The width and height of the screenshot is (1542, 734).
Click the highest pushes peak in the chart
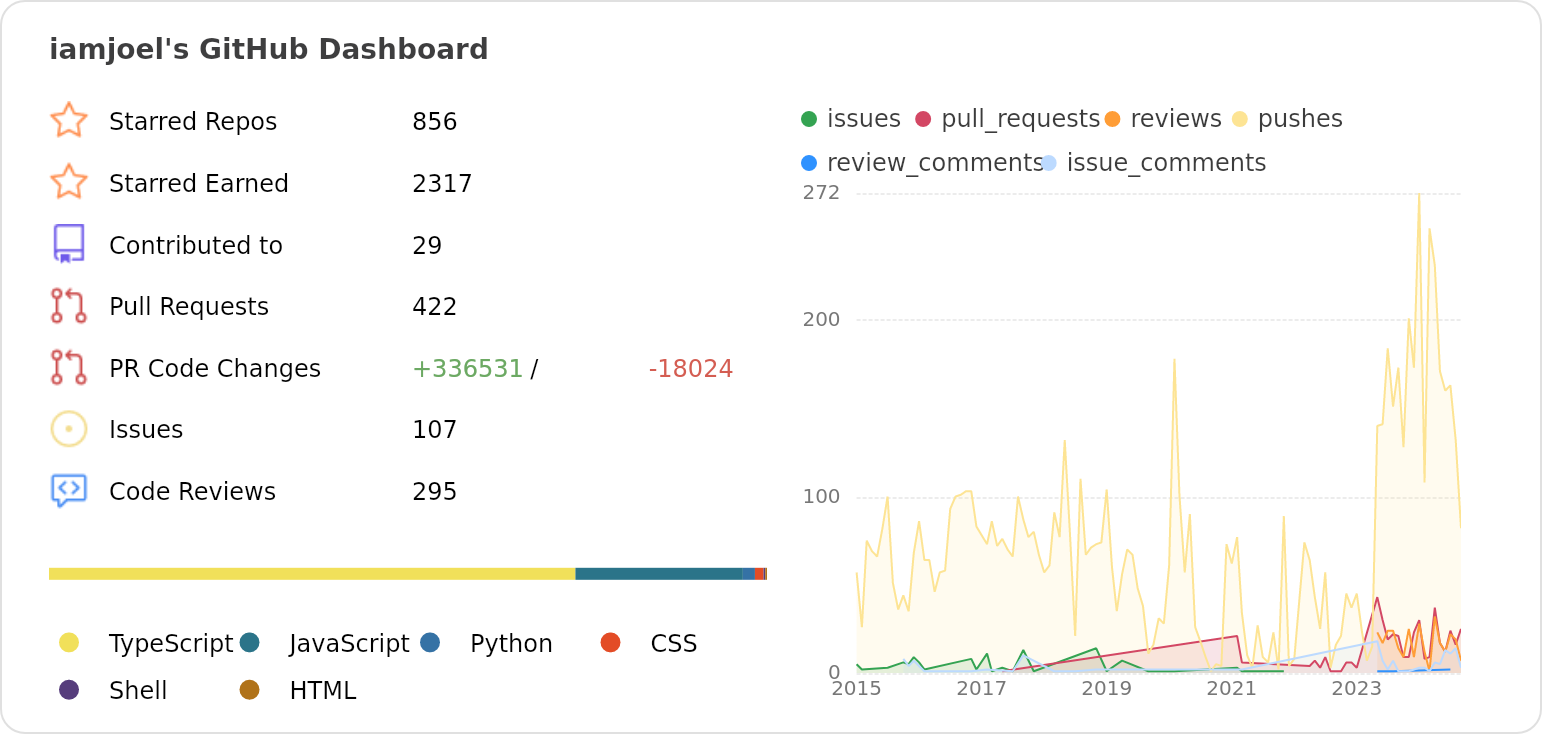pyautogui.click(x=1419, y=196)
